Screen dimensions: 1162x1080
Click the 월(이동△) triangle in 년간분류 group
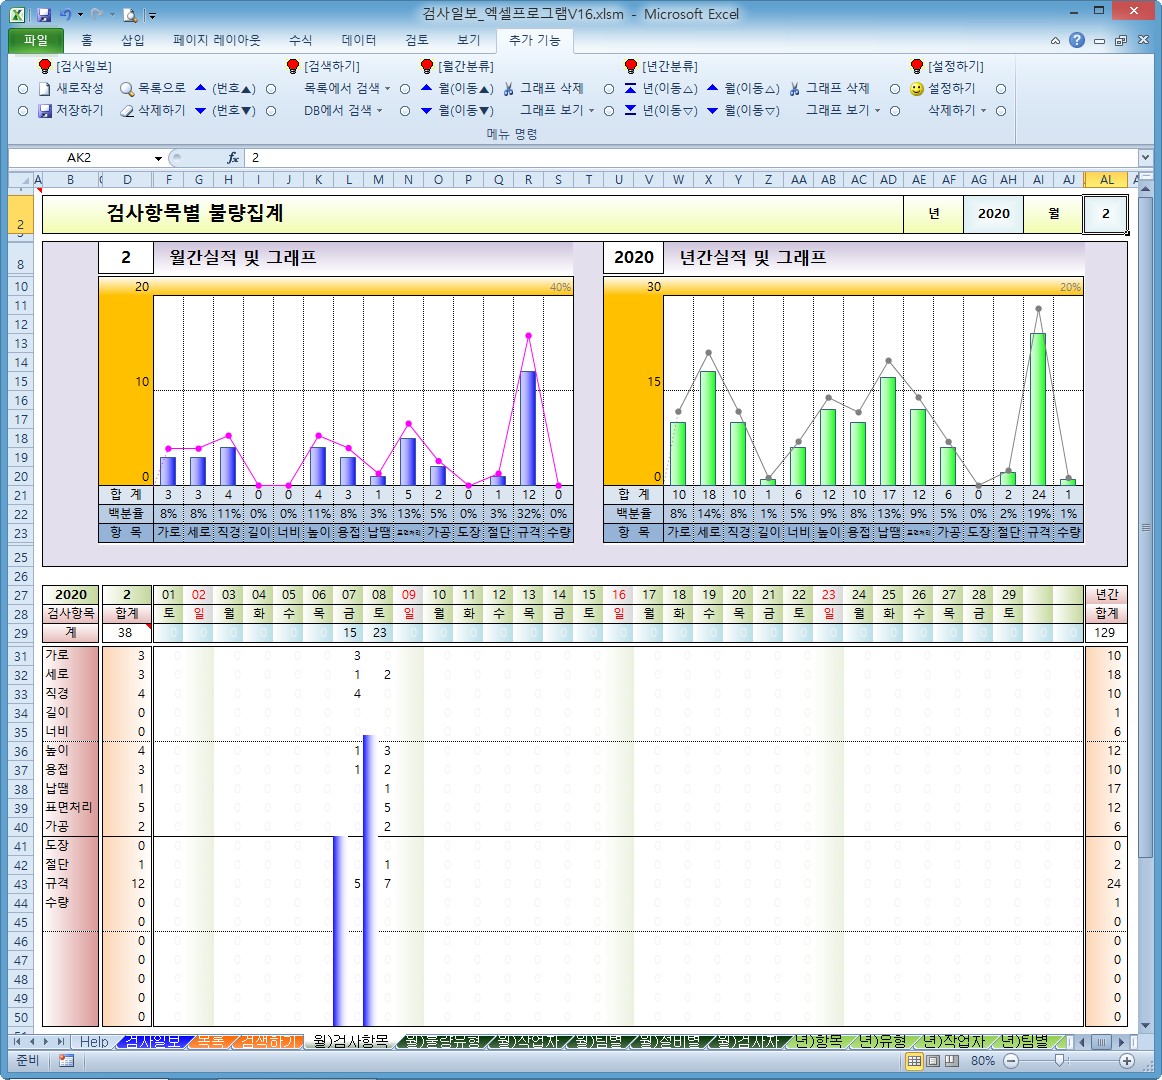tap(712, 88)
